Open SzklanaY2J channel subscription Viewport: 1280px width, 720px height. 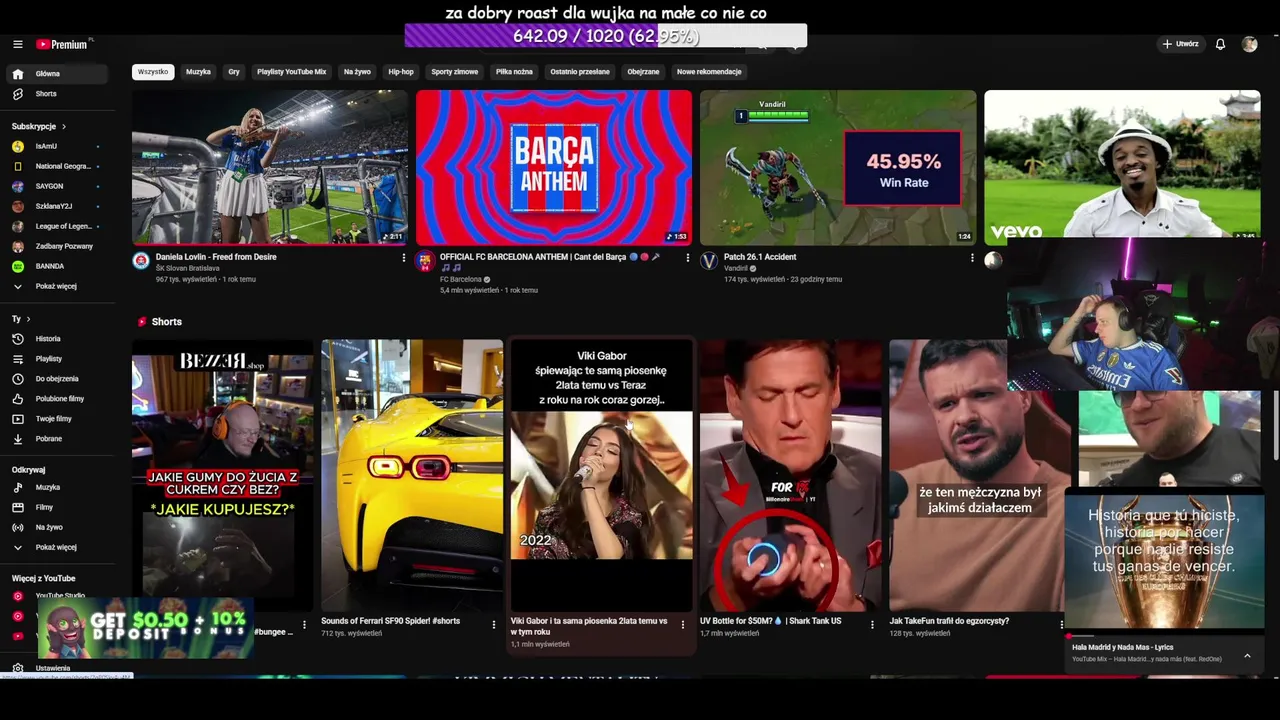(x=57, y=207)
